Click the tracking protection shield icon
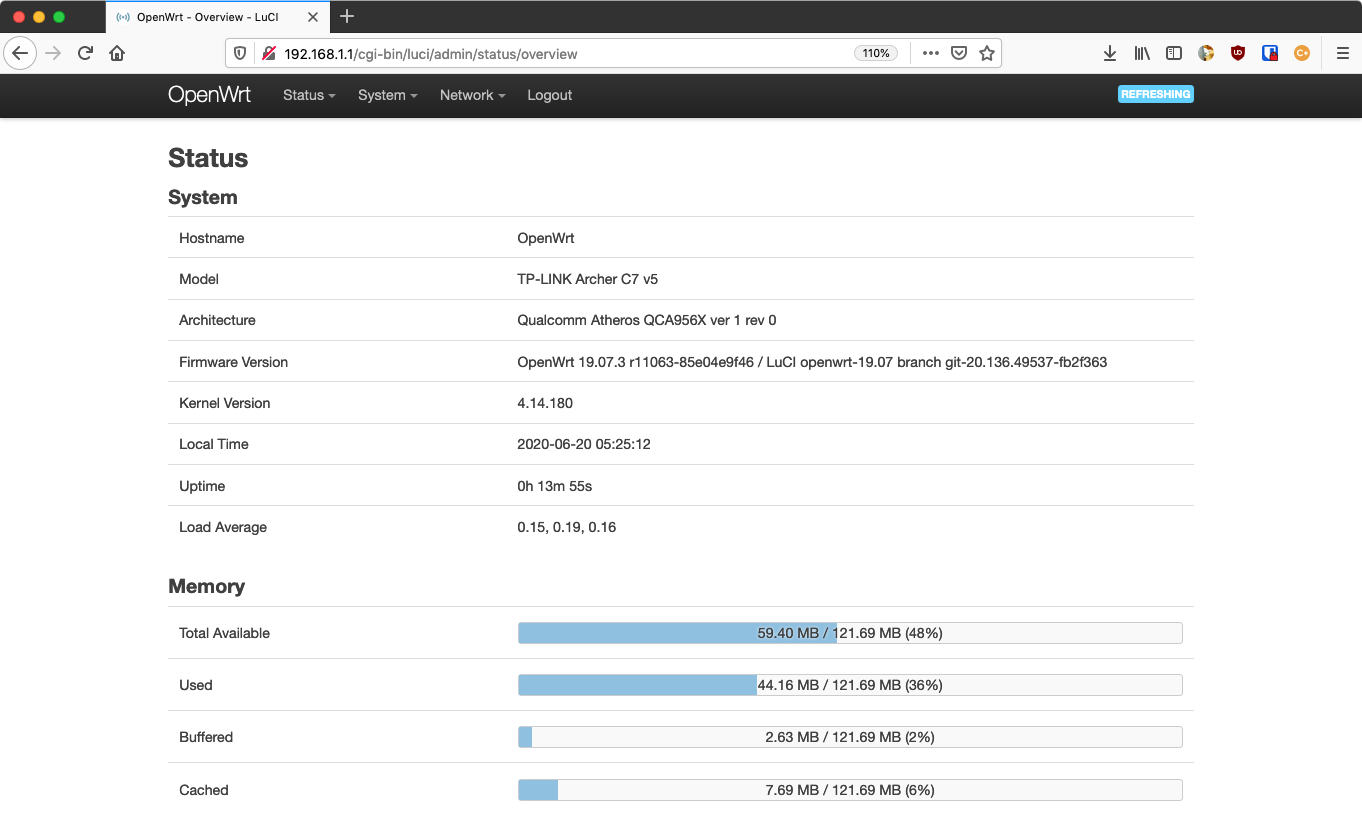Screen dimensions: 1362x838 (240, 54)
